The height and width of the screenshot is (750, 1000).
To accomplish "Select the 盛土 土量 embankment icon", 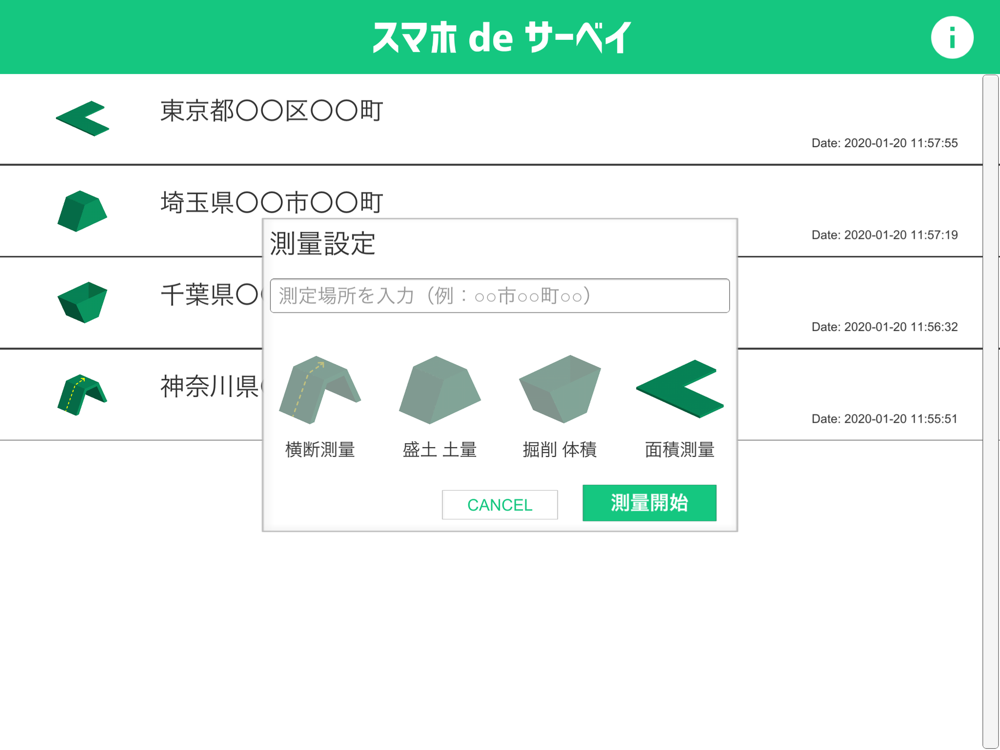I will [439, 390].
